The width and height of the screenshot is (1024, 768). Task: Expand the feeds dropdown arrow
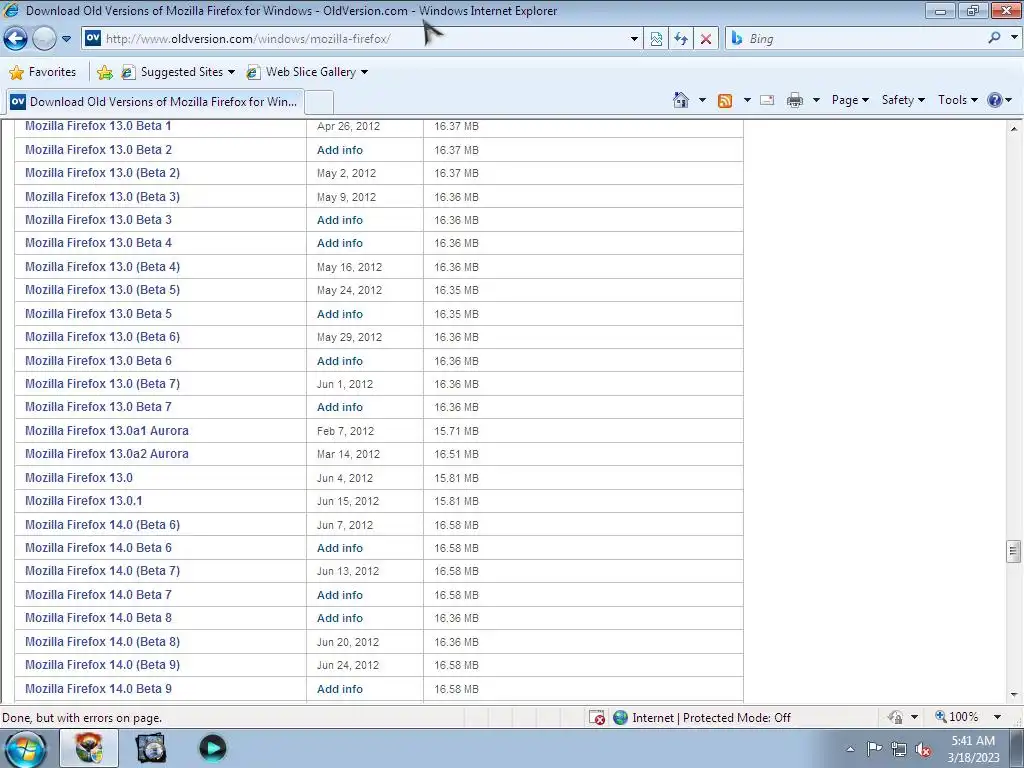747,100
